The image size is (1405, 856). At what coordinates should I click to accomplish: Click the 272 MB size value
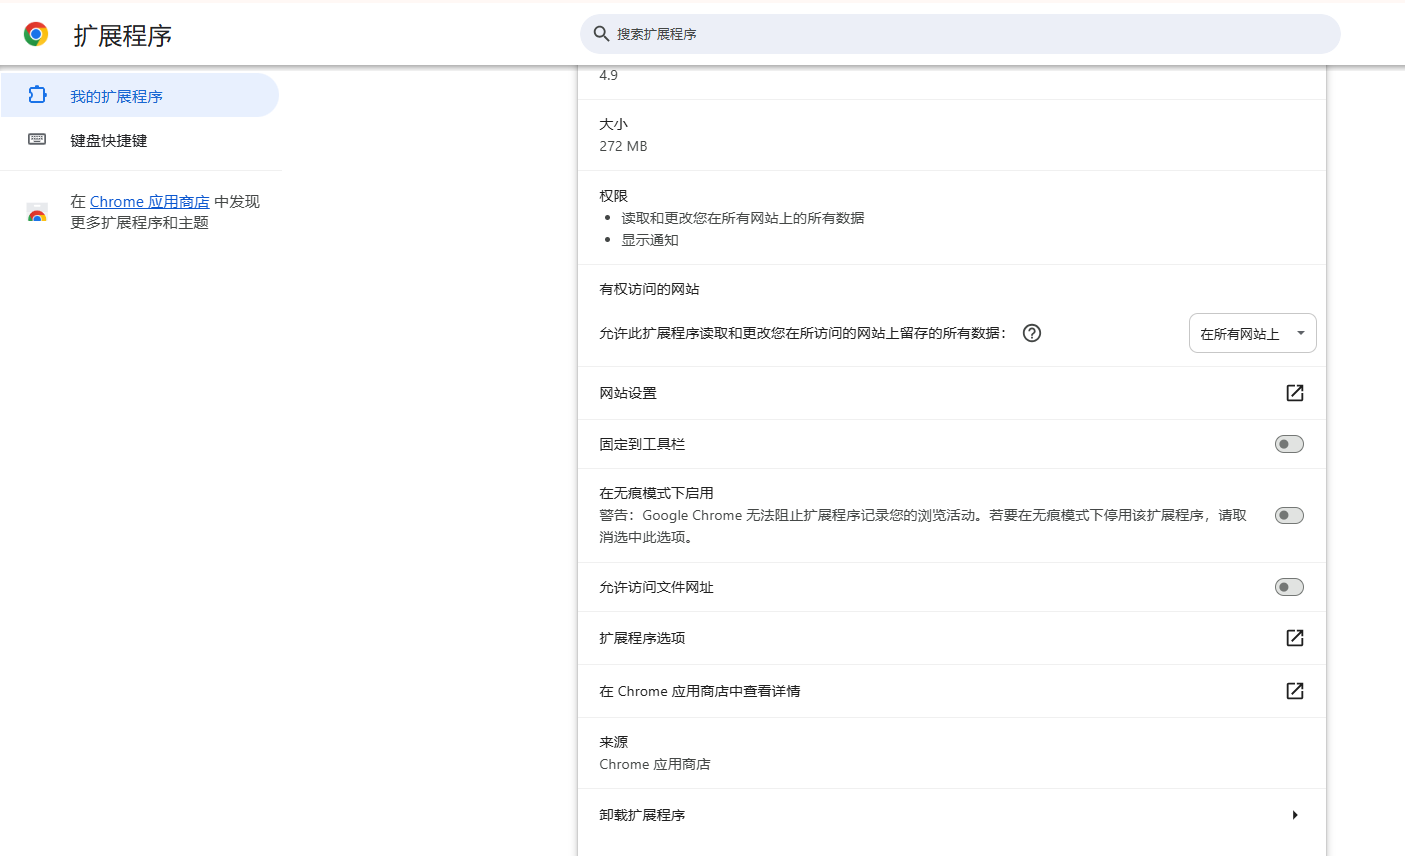pos(623,146)
